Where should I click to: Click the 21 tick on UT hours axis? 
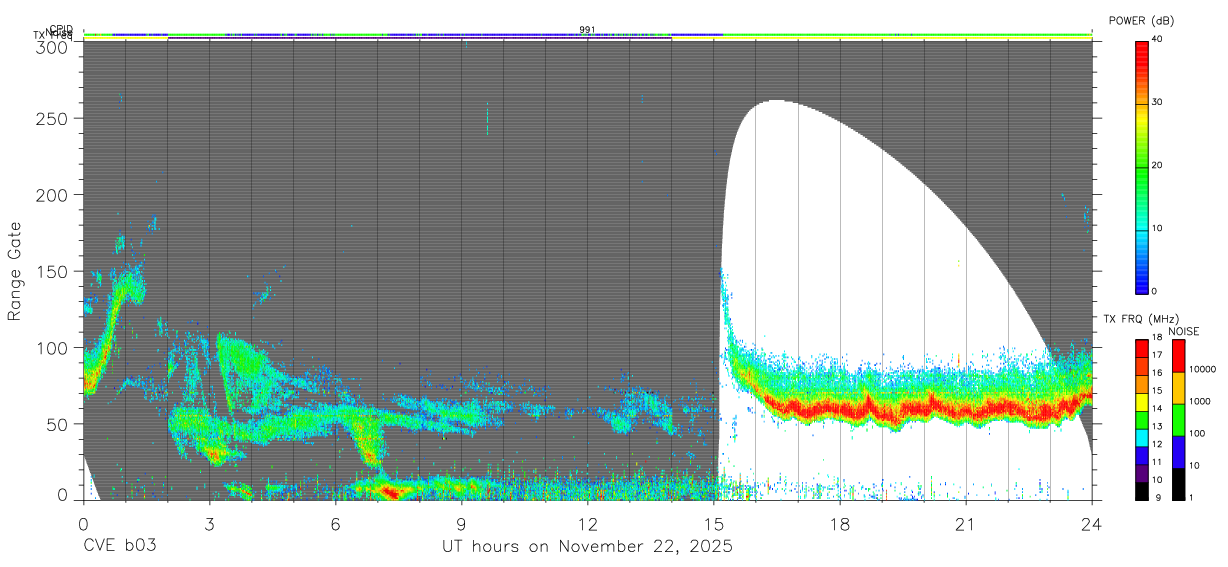[966, 524]
